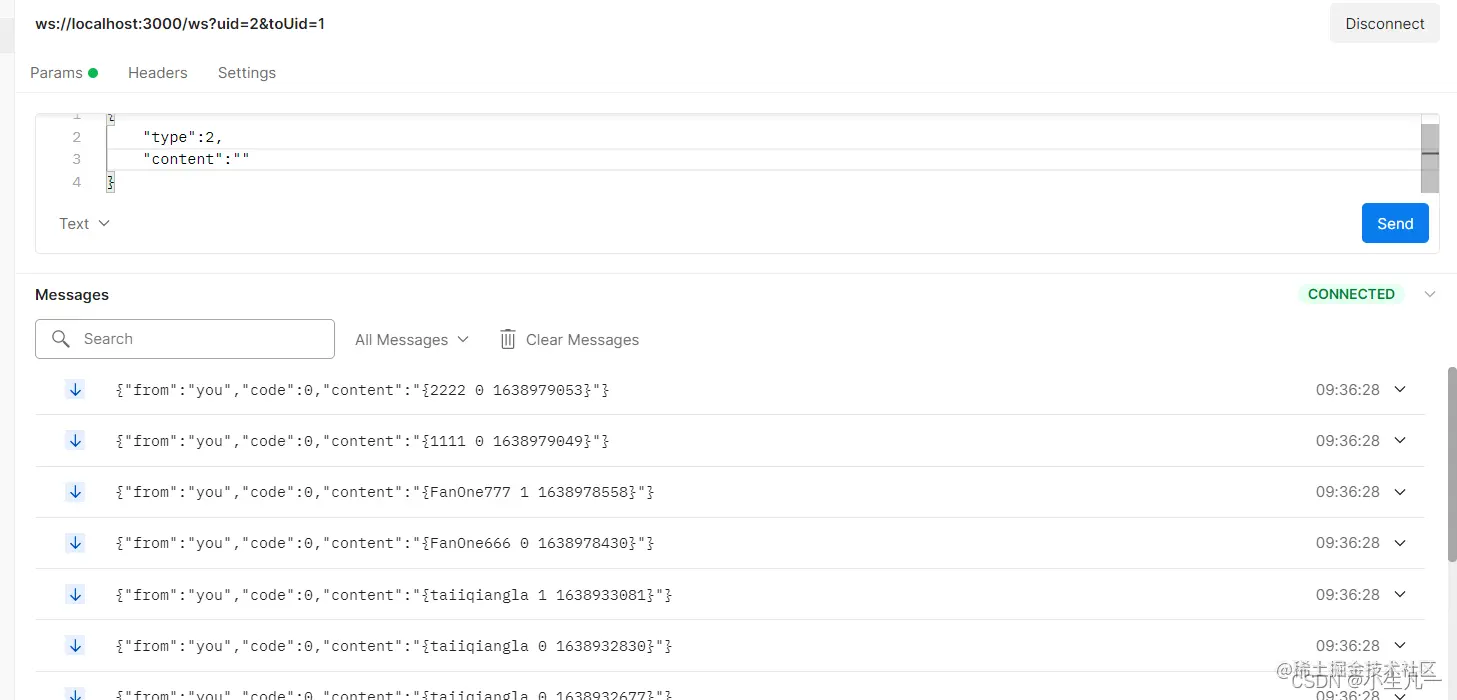Select message text containing FanOne777 1 1638978558

(x=385, y=492)
